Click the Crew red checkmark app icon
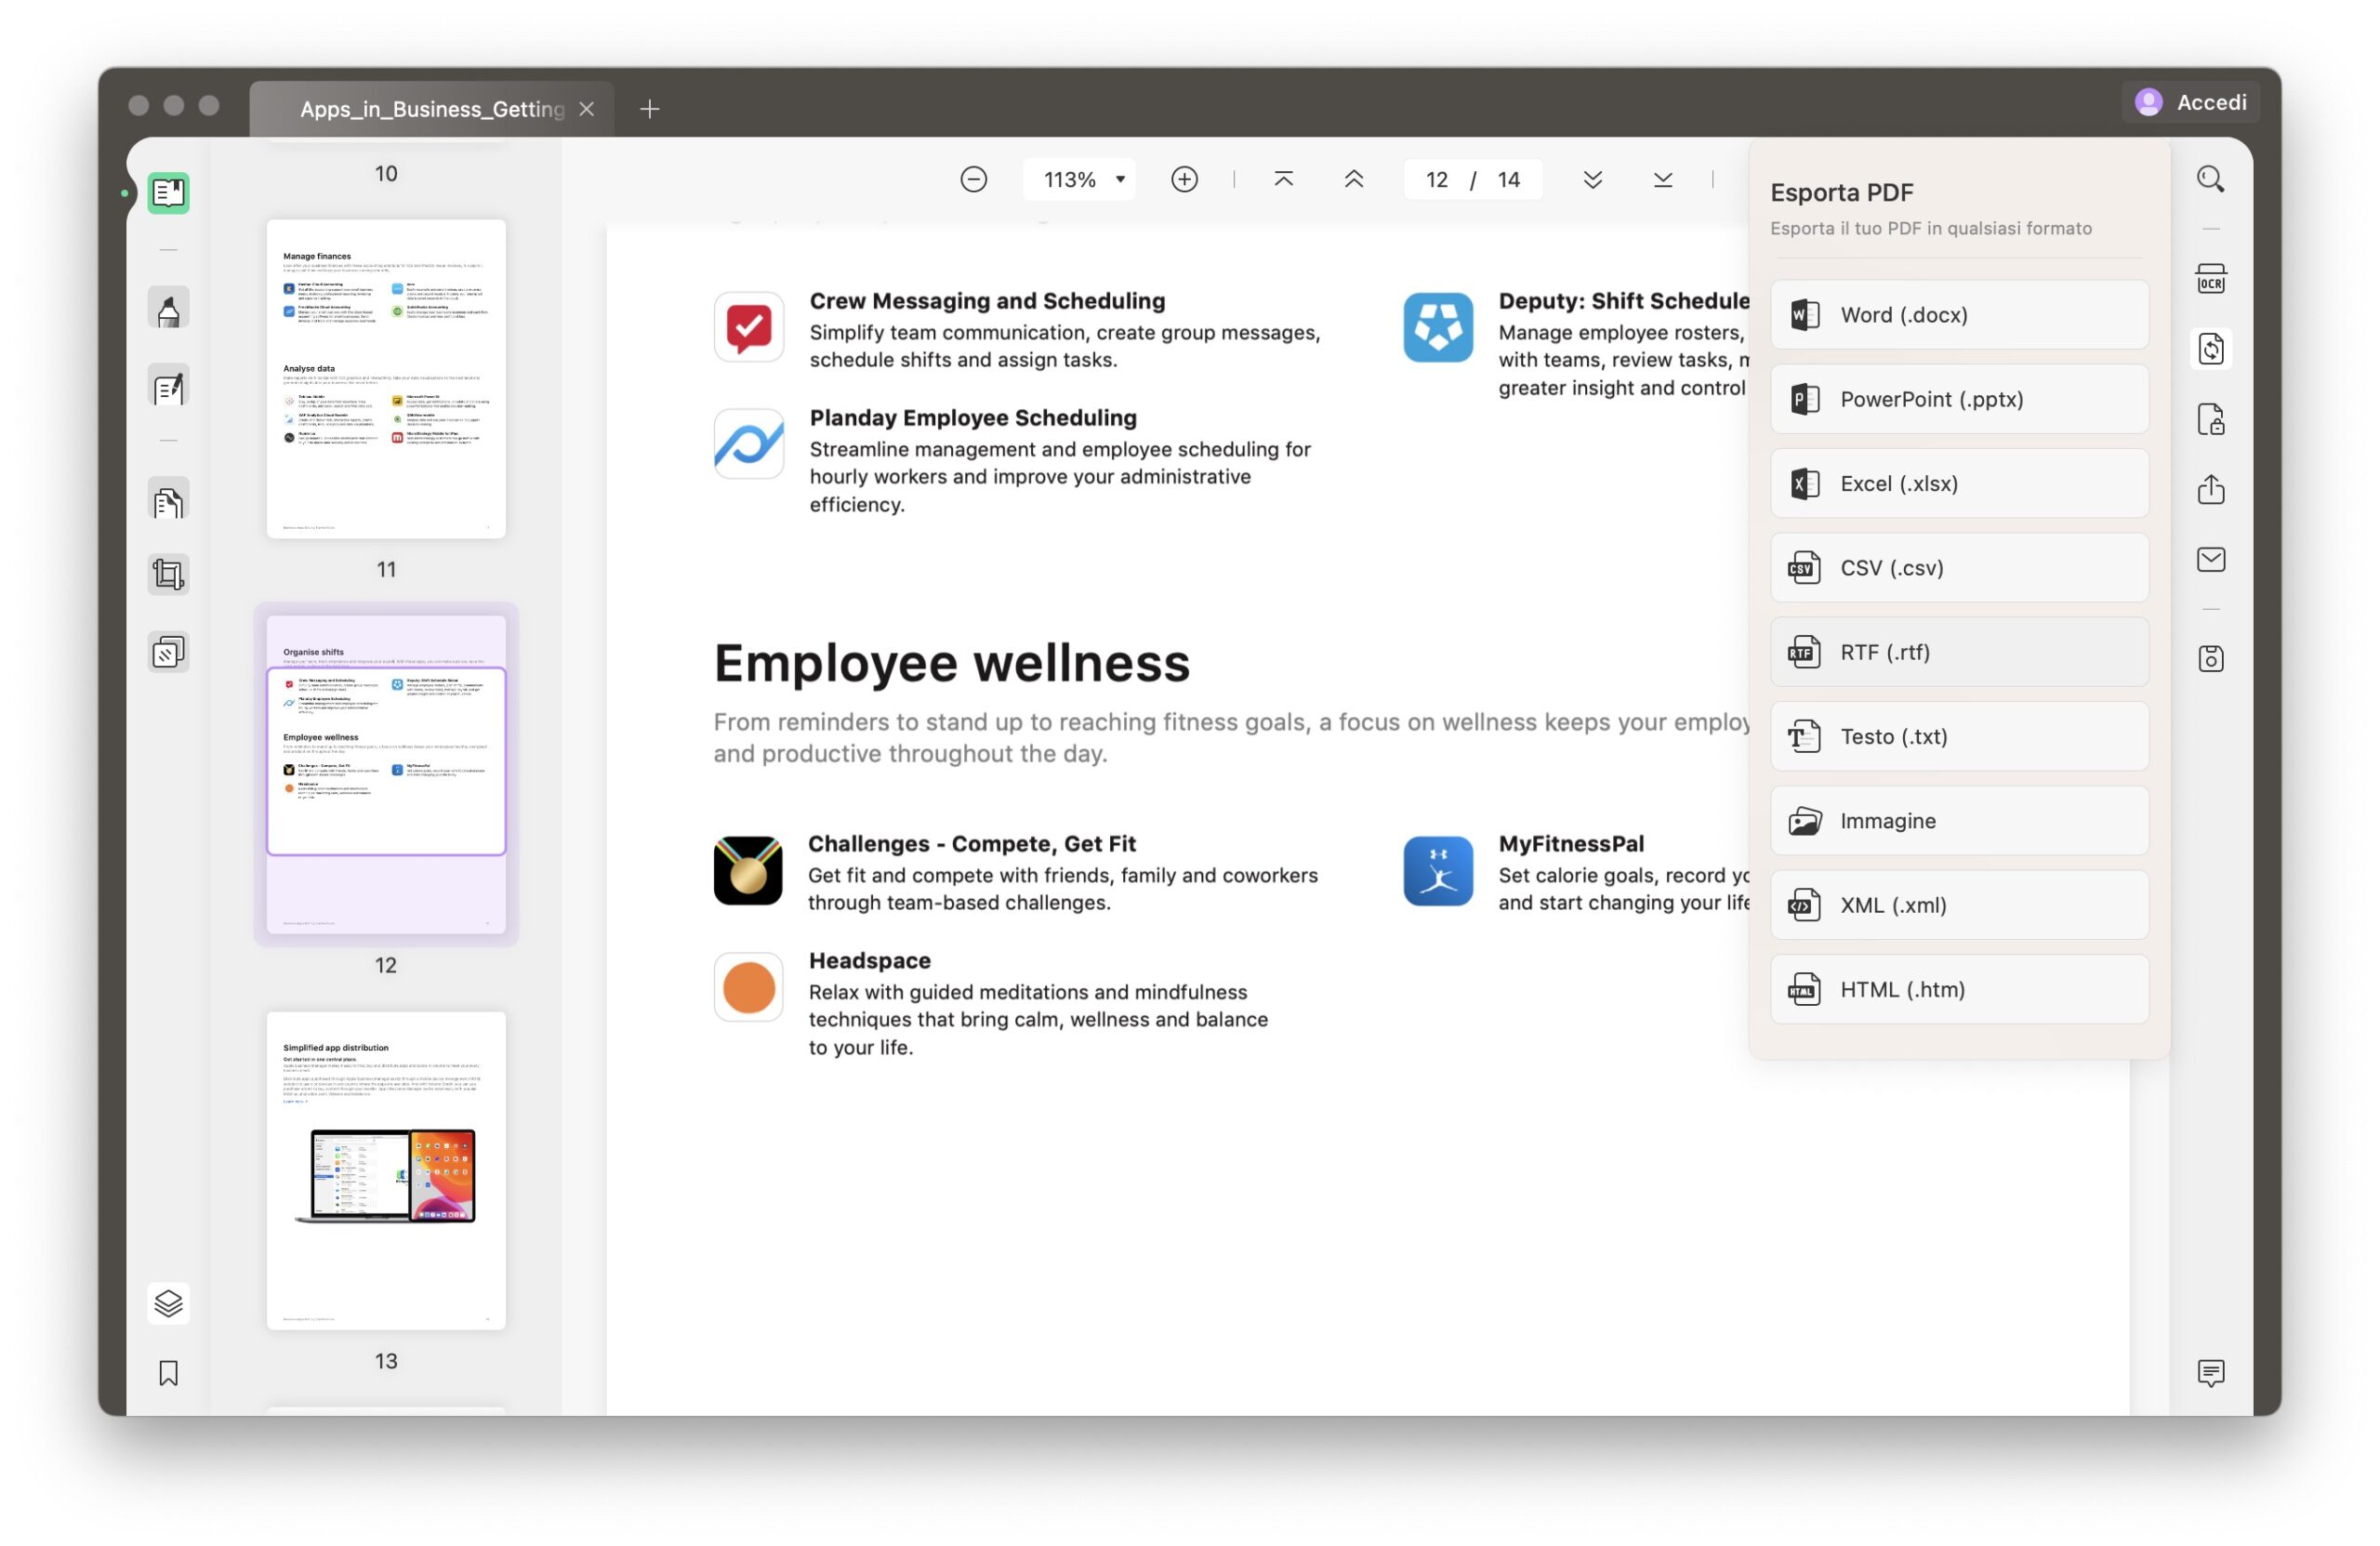The image size is (2380, 1546). point(748,327)
